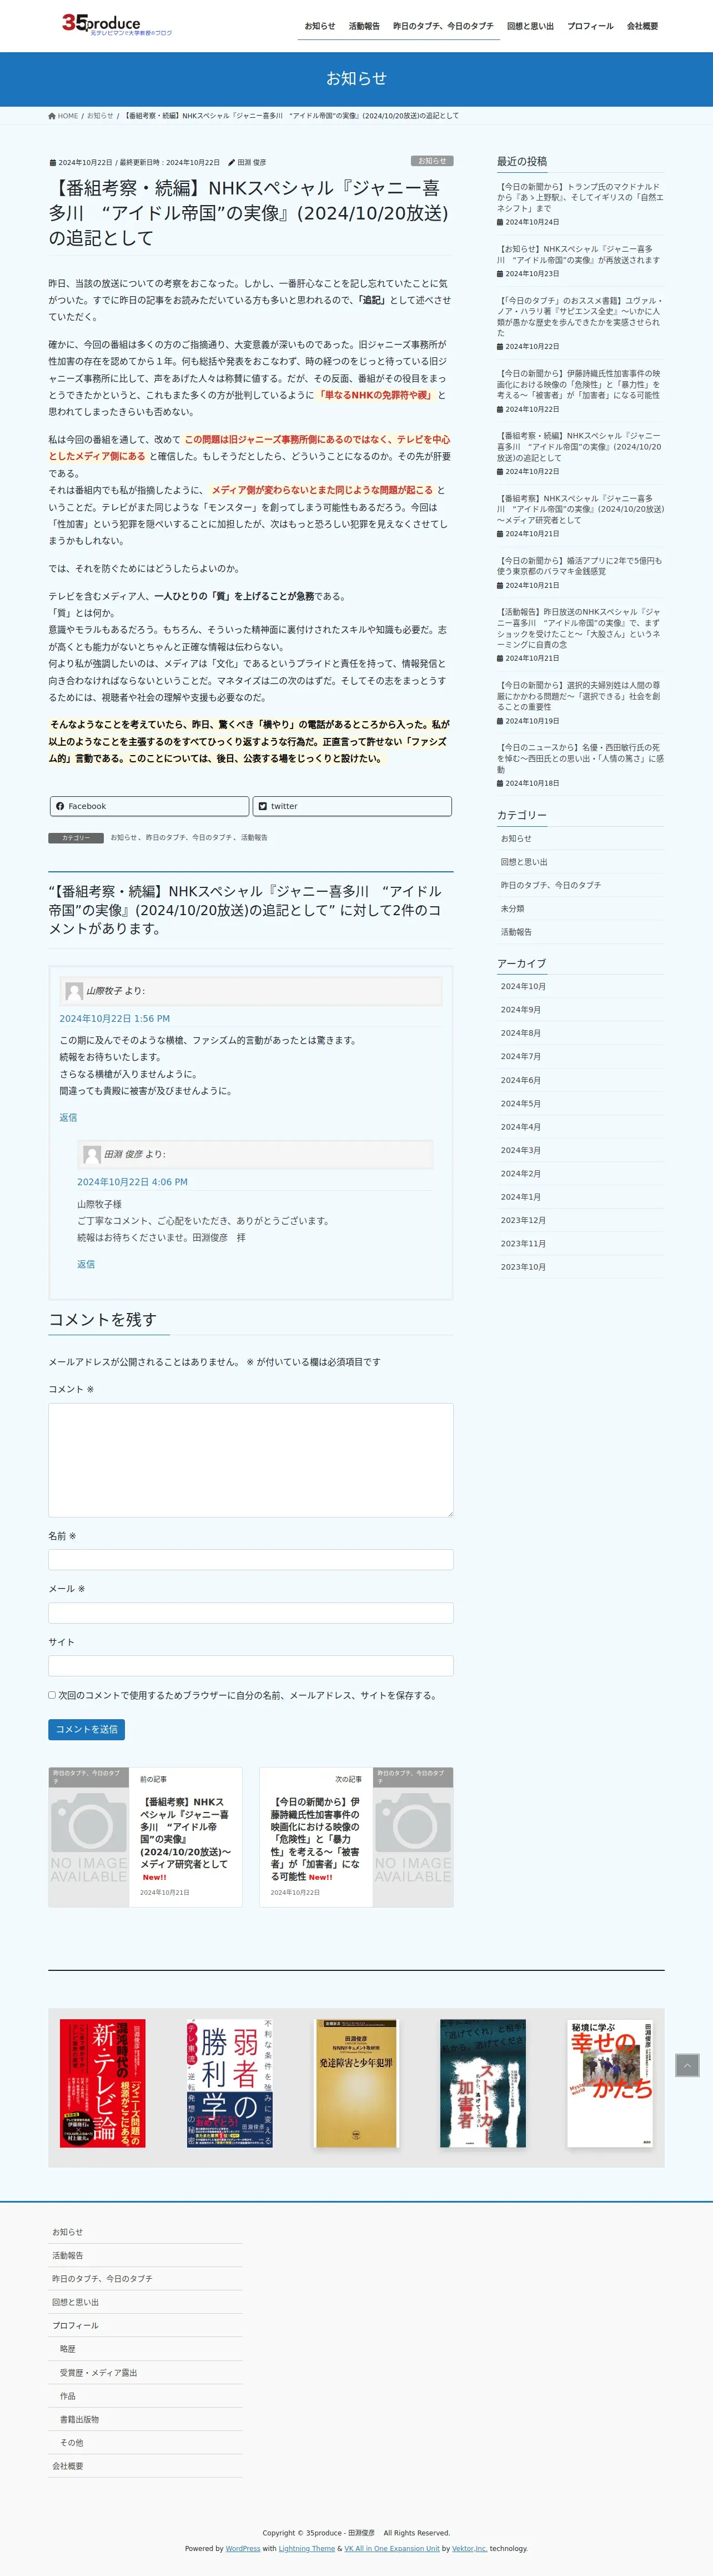Focus the メール input field
Viewport: 713px width, 2576px height.
tap(251, 1613)
